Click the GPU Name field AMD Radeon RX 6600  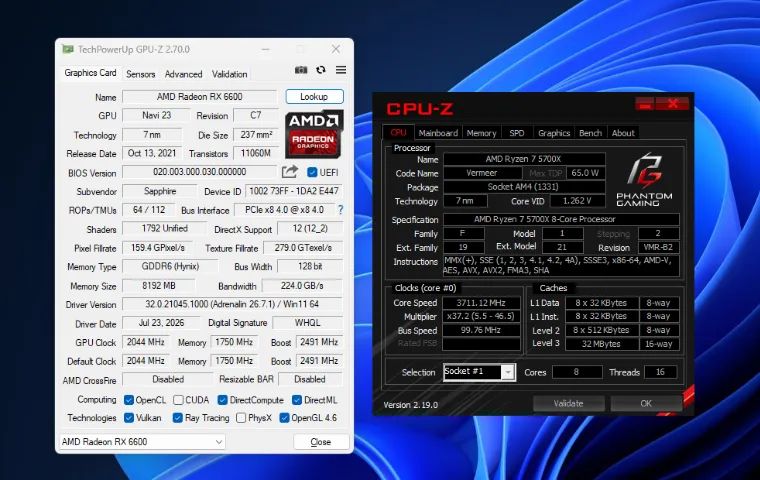coord(200,96)
